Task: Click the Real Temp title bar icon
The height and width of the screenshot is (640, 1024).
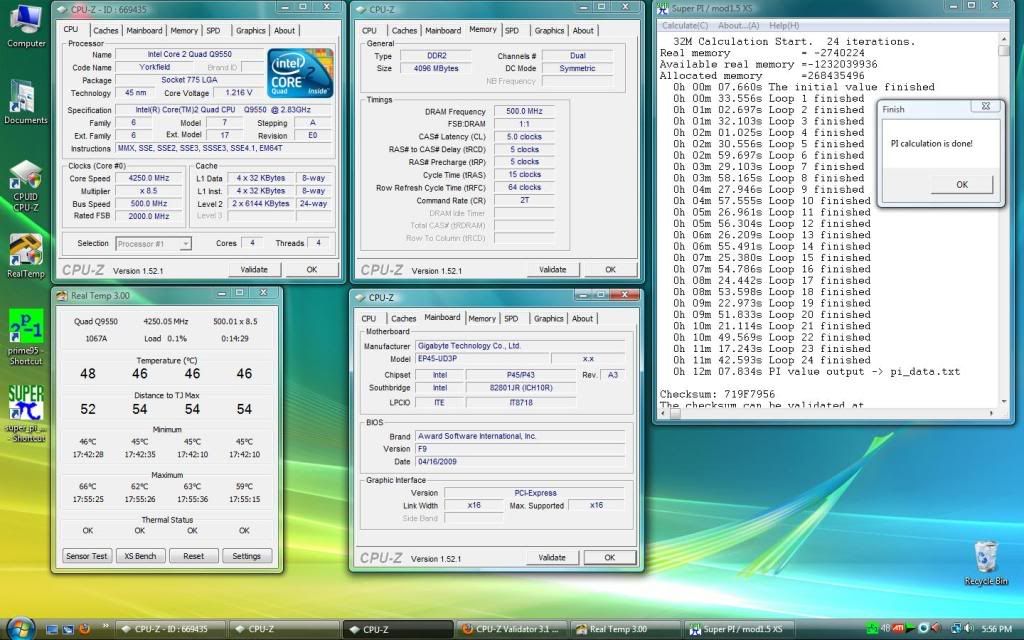Action: point(62,296)
